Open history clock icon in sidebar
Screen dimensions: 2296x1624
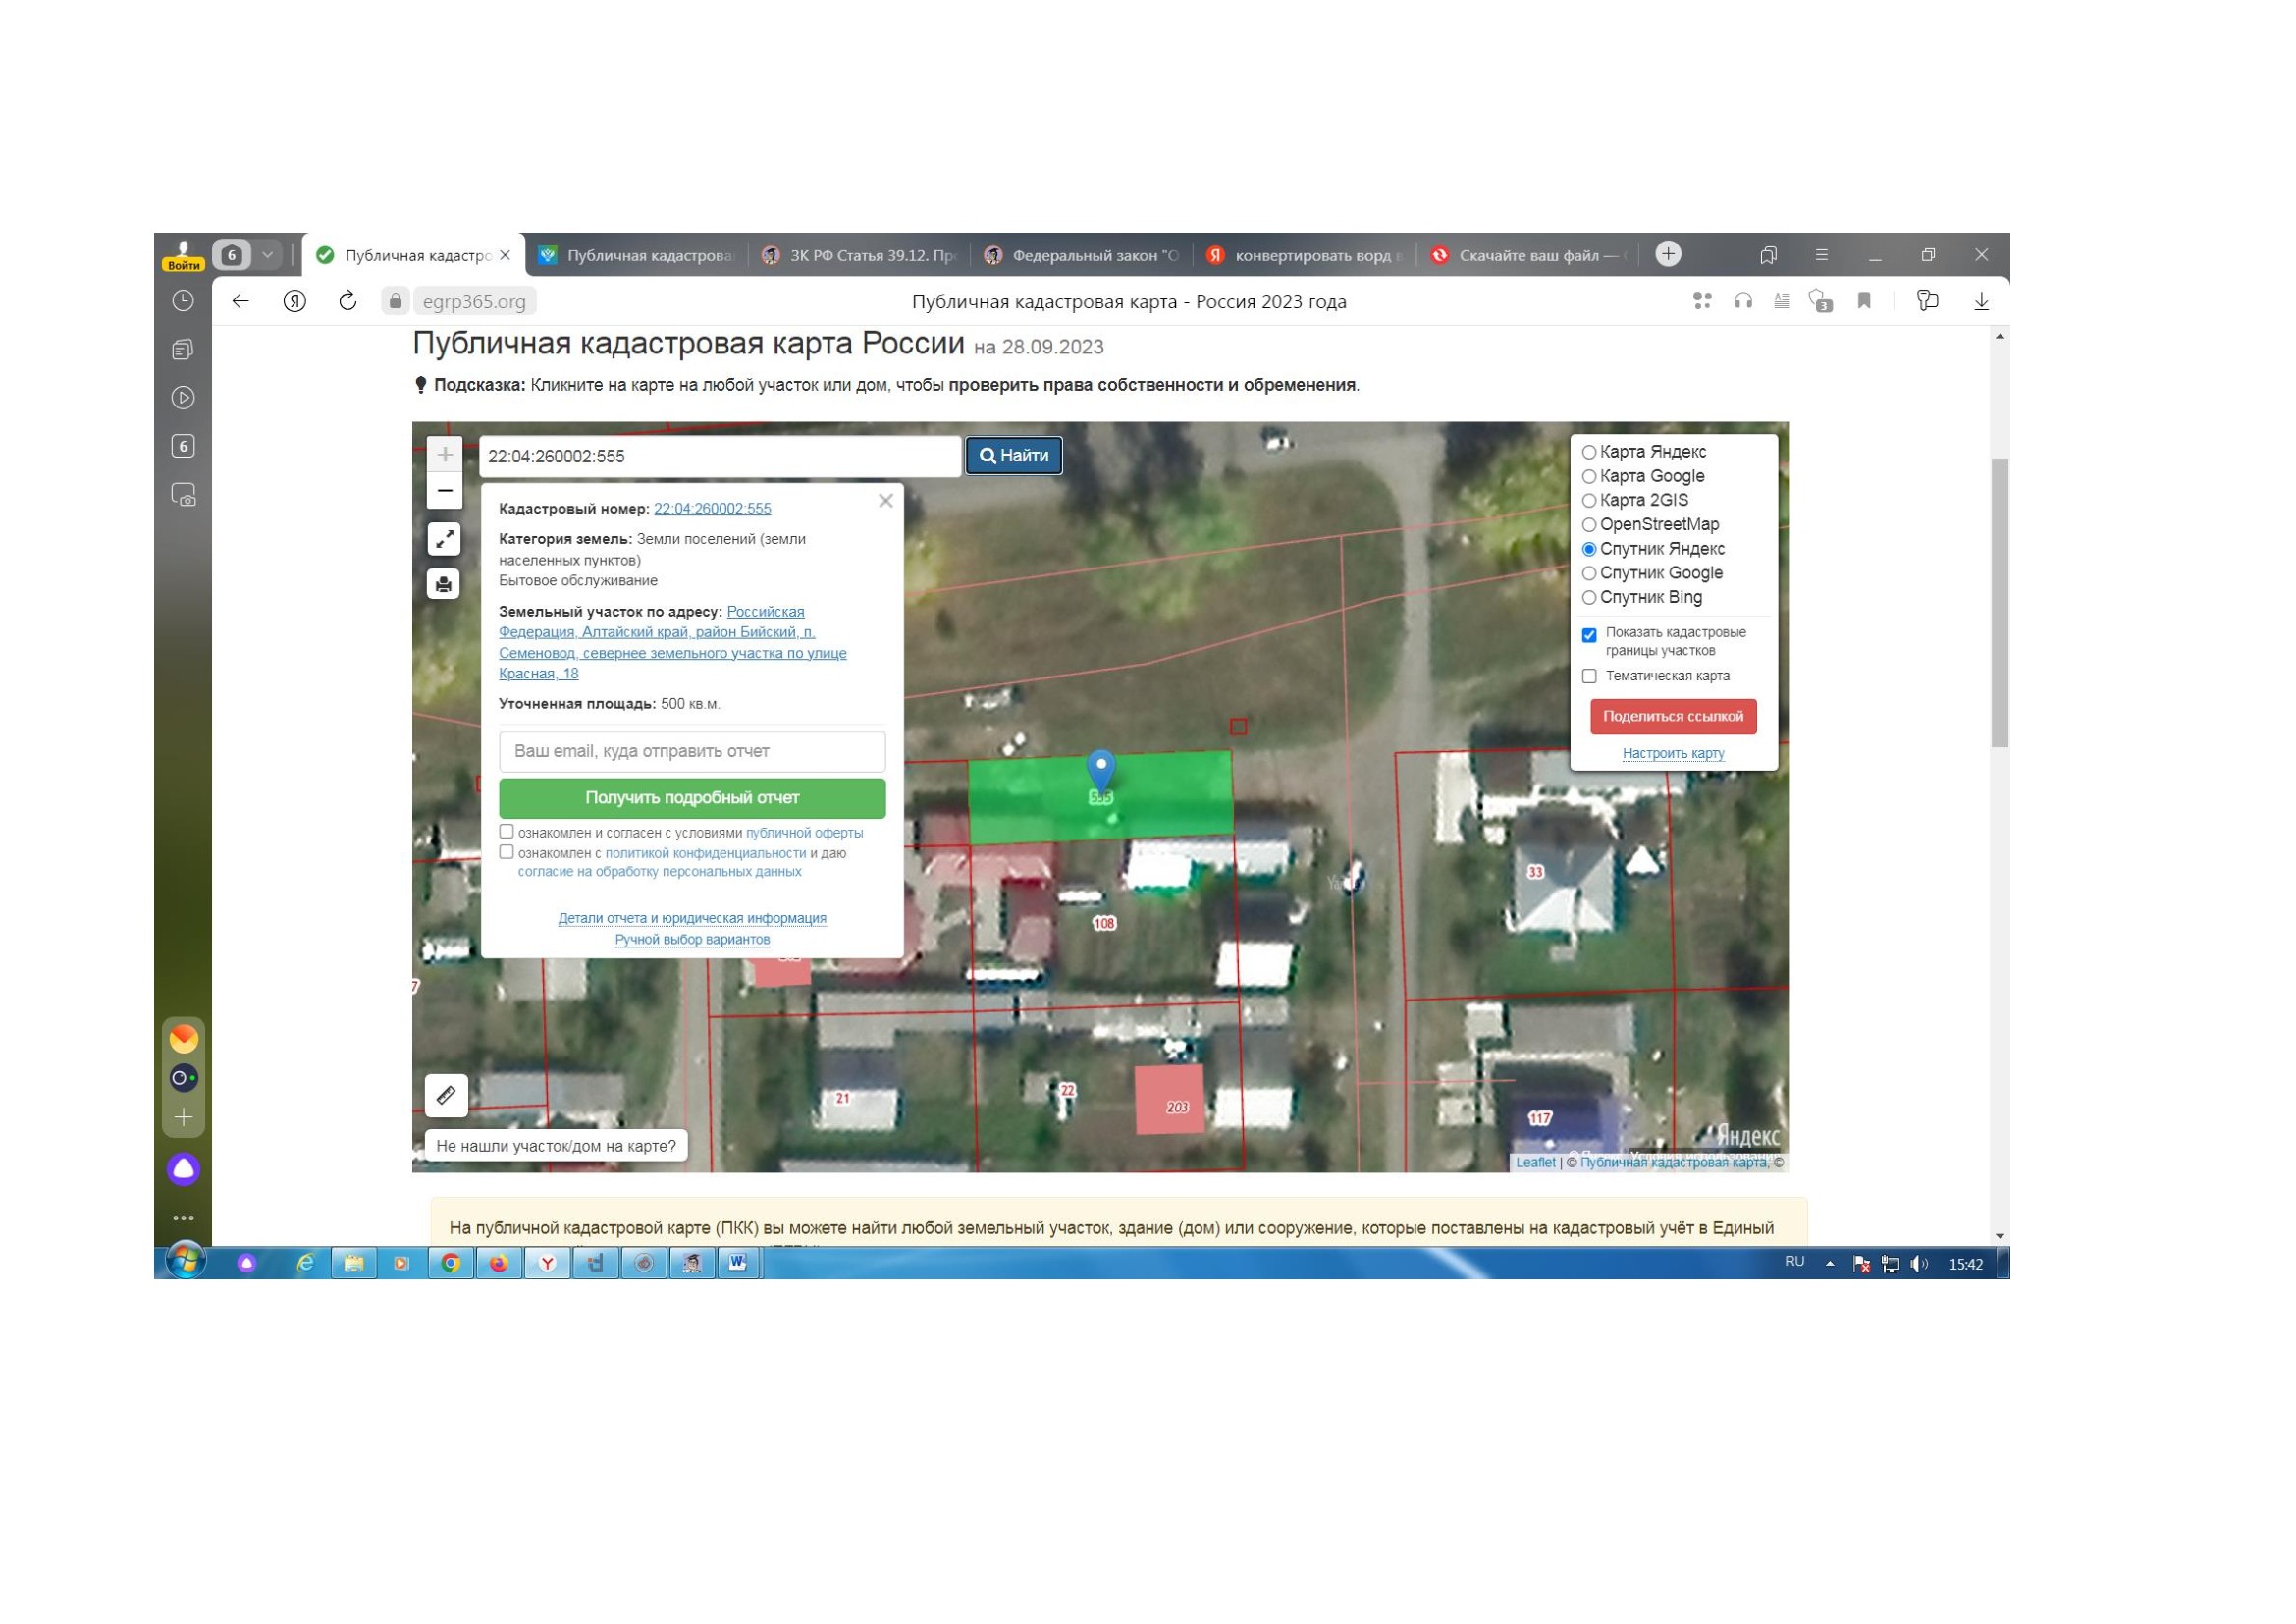[x=183, y=301]
